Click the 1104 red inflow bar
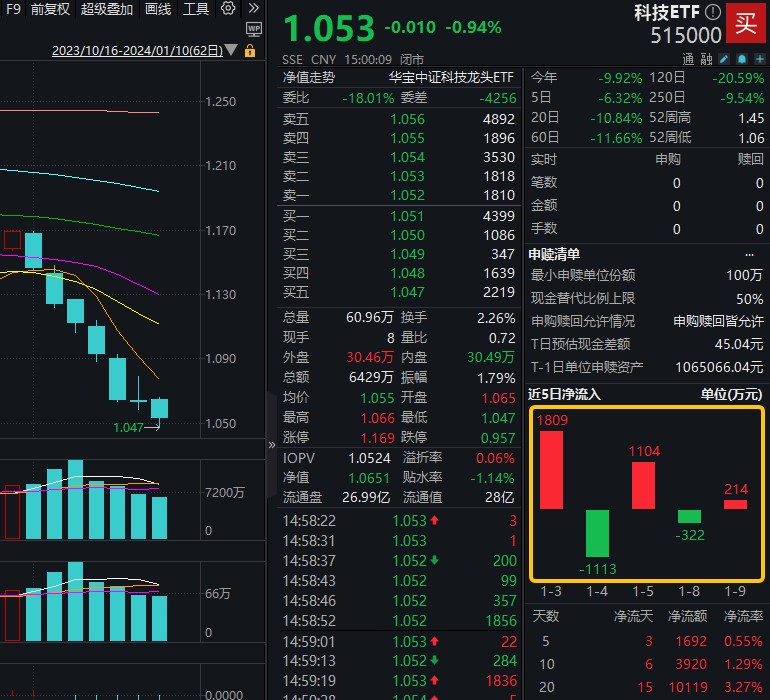Image resolution: width=770 pixels, height=700 pixels. 643,485
